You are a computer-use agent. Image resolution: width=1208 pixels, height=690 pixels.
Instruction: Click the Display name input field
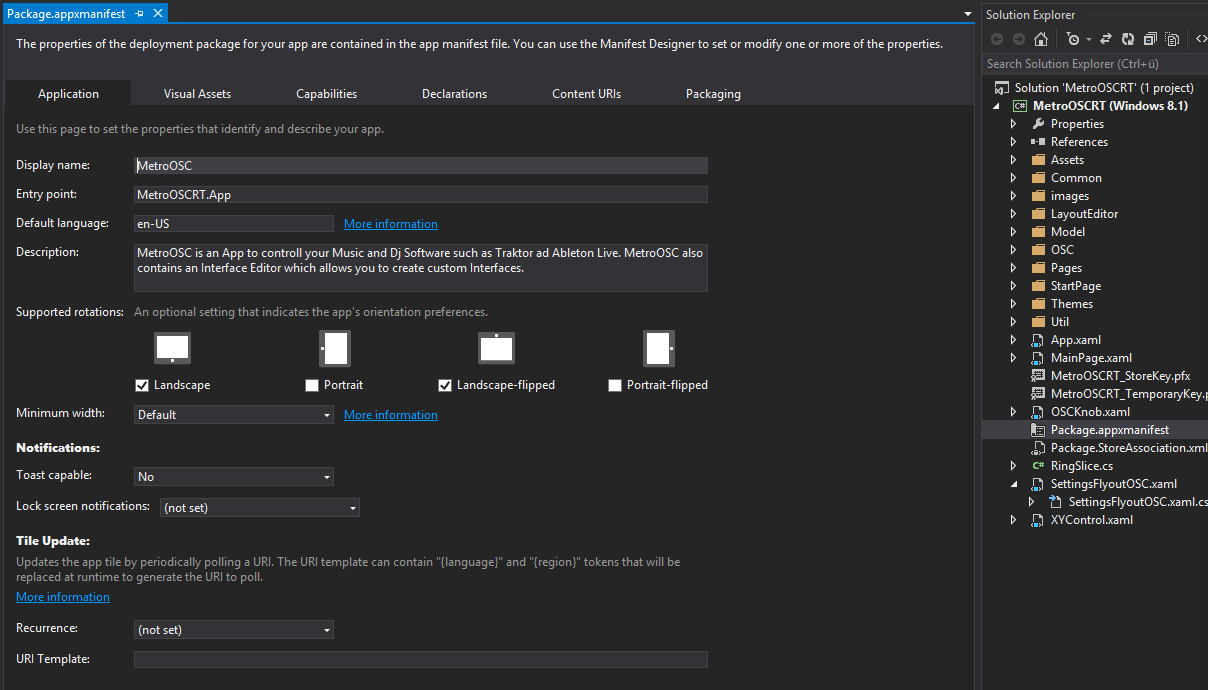point(421,166)
